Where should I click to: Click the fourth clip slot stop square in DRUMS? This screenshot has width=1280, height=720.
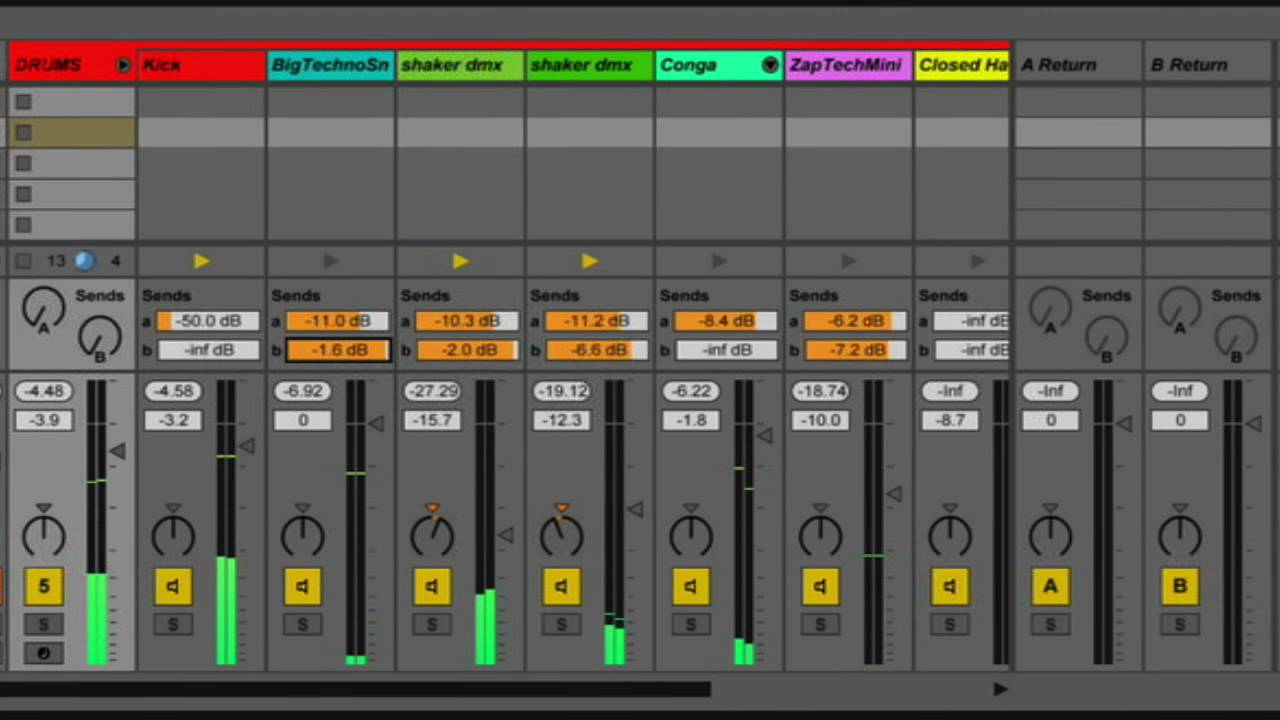tap(23, 194)
